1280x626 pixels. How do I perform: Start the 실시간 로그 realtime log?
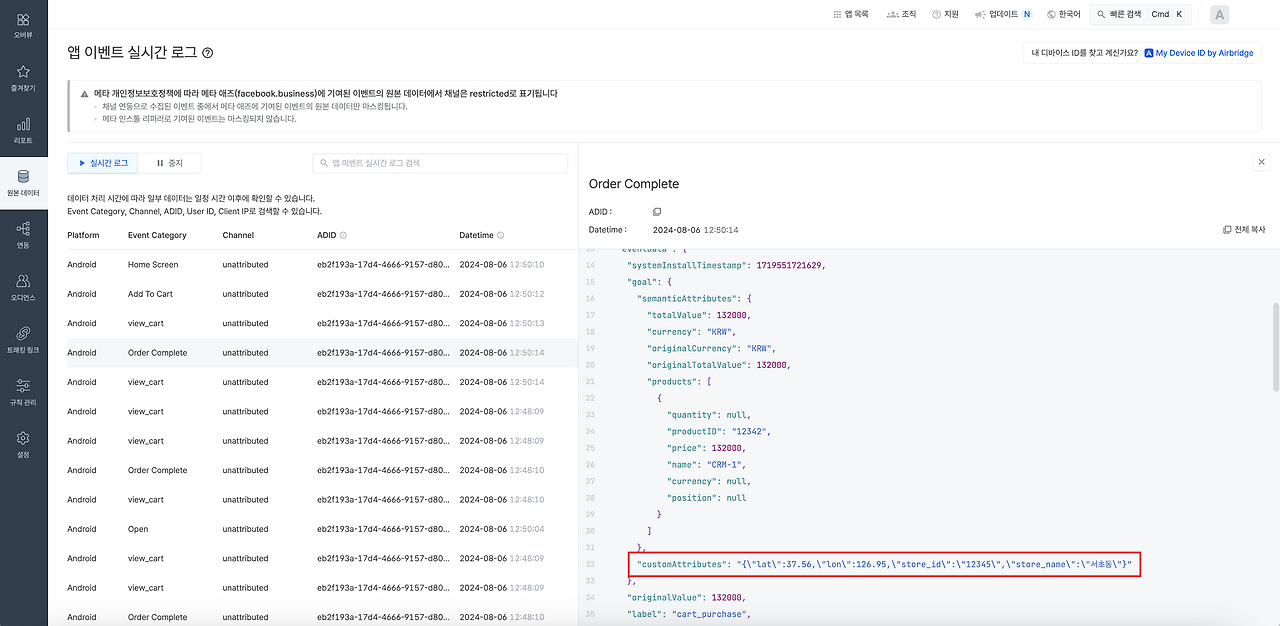point(103,163)
